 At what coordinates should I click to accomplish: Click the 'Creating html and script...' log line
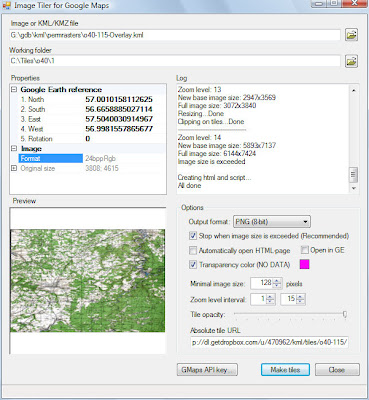(x=214, y=177)
